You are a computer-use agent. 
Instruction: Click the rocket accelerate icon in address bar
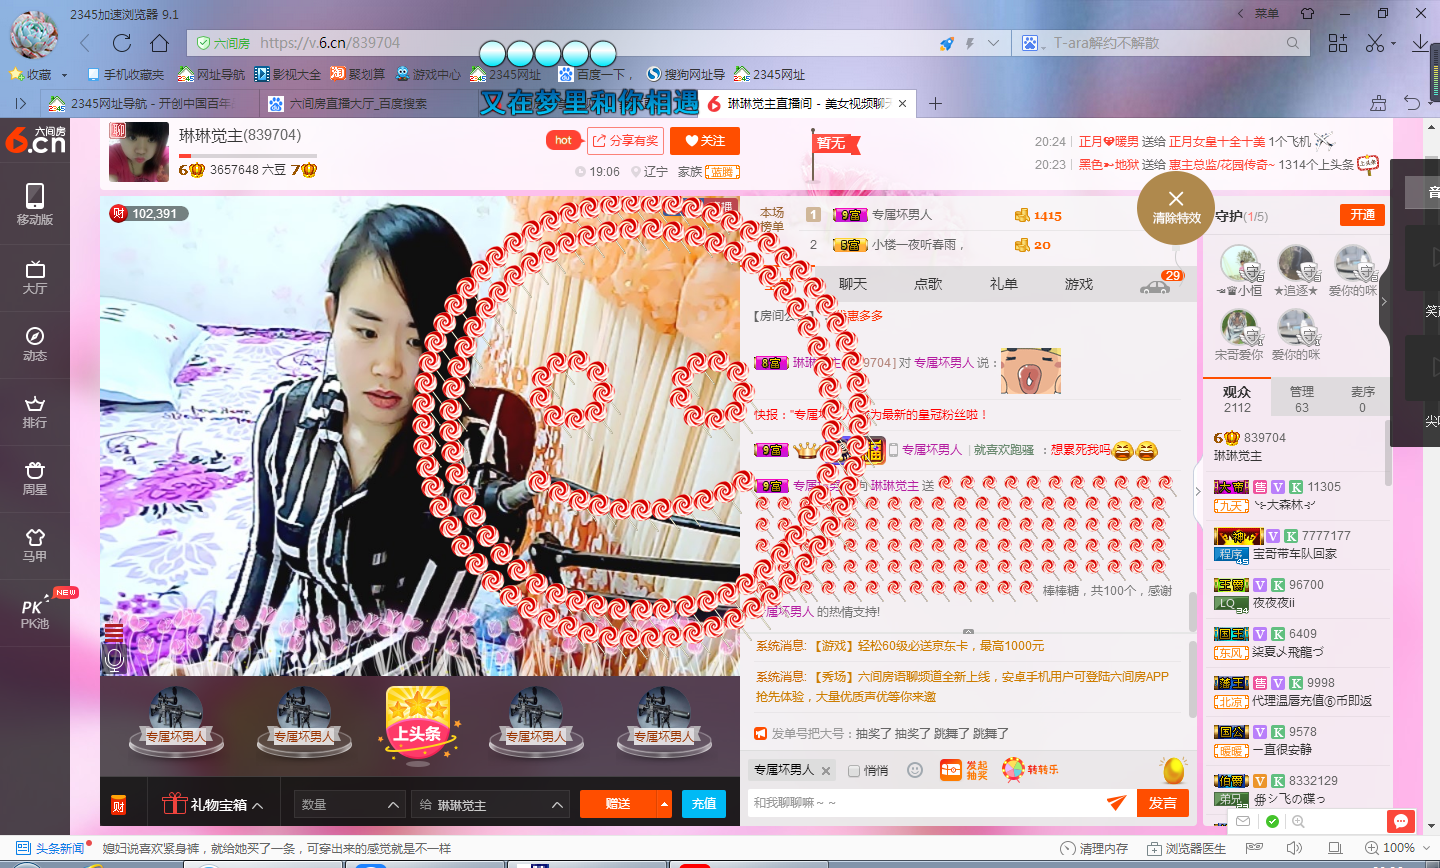click(x=946, y=43)
